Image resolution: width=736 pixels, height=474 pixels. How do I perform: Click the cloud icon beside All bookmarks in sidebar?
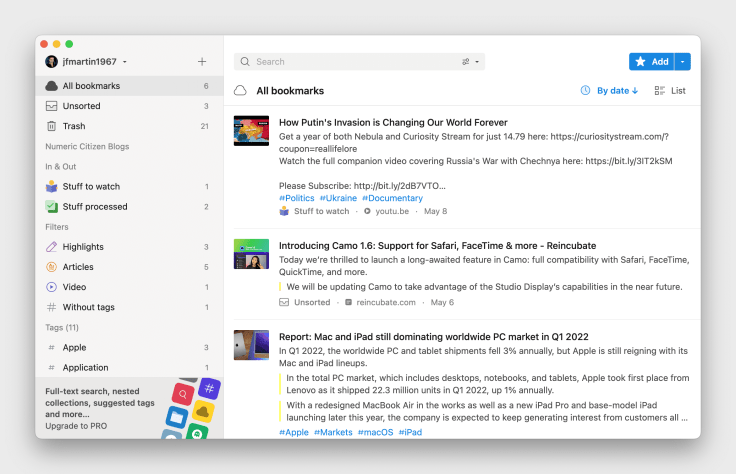pyautogui.click(x=51, y=86)
